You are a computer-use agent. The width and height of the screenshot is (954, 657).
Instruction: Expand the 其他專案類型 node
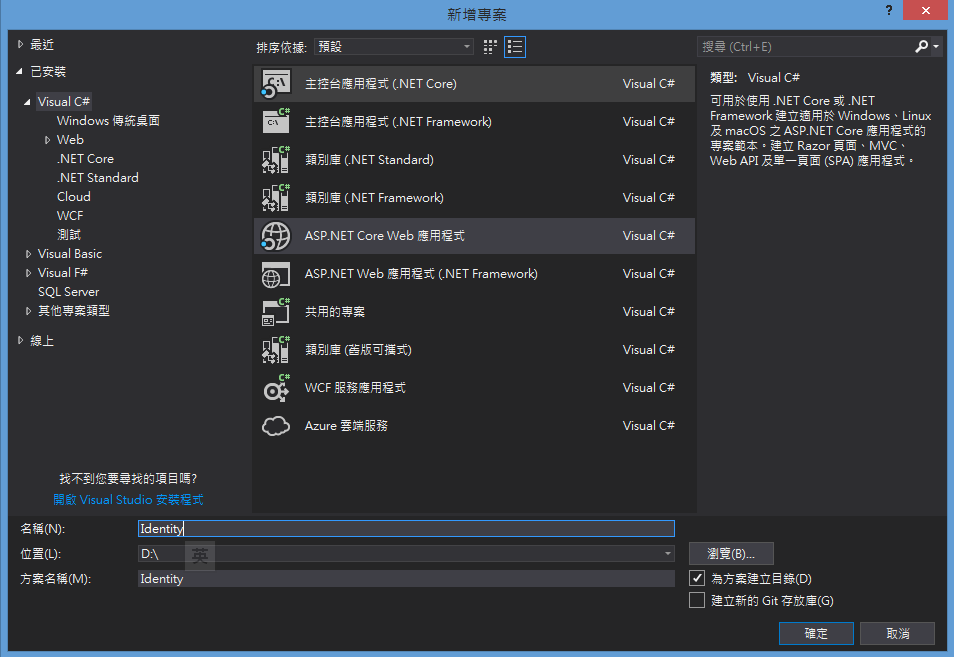tap(28, 311)
